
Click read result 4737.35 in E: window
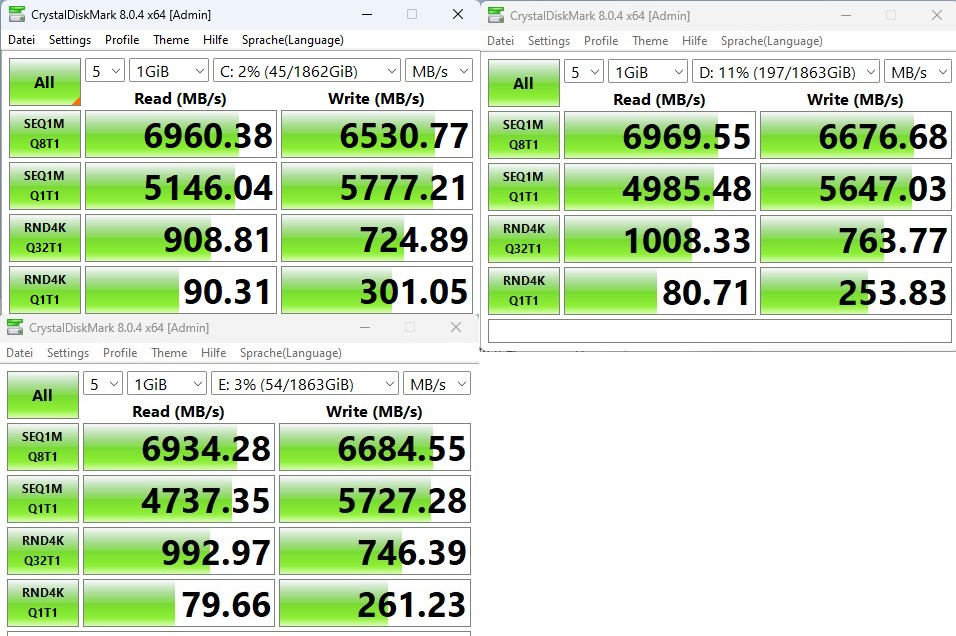(x=179, y=499)
